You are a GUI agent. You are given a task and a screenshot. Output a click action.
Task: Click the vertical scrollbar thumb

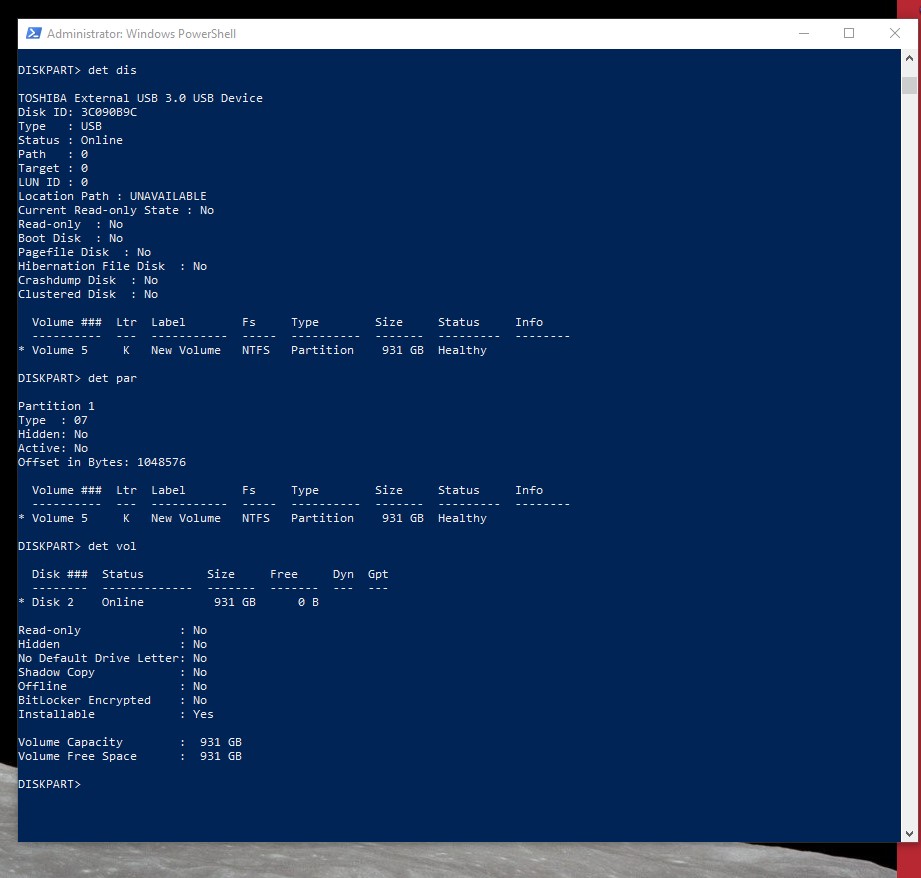coord(909,84)
